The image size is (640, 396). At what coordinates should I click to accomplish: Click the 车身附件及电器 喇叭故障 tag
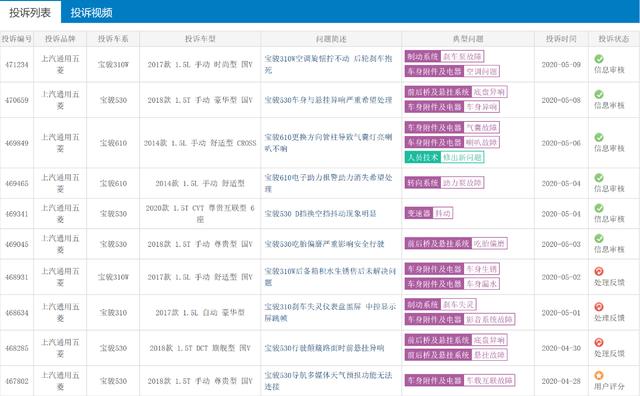click(x=452, y=142)
